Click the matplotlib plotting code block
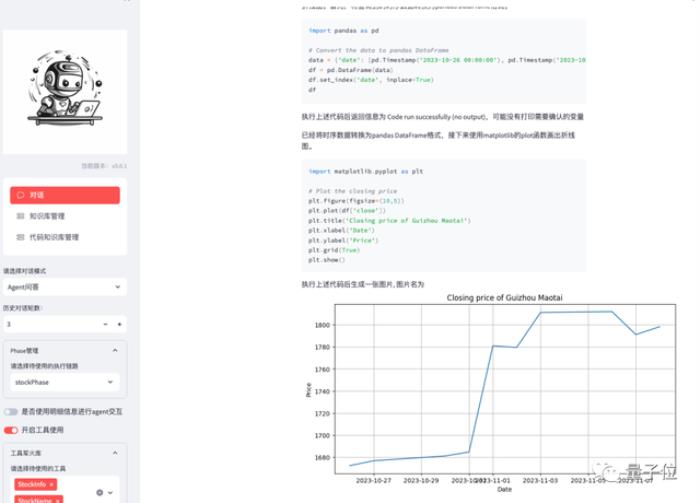This screenshot has height=503, width=700. (x=444, y=216)
